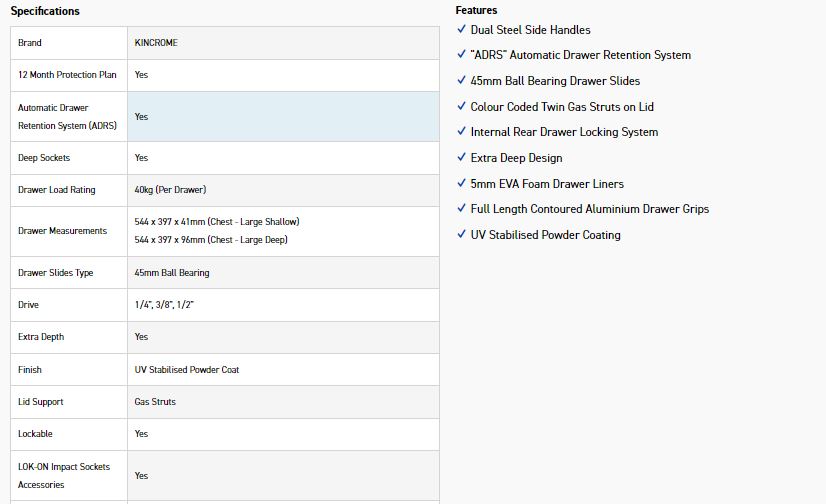Click the tick next to Internal Rear Drawer Locking

[461, 132]
